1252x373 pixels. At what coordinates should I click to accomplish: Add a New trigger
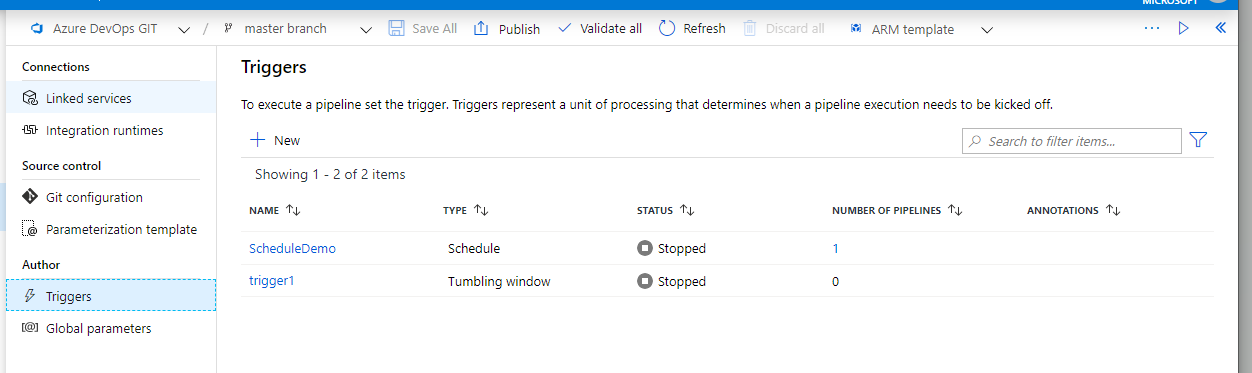(x=275, y=140)
